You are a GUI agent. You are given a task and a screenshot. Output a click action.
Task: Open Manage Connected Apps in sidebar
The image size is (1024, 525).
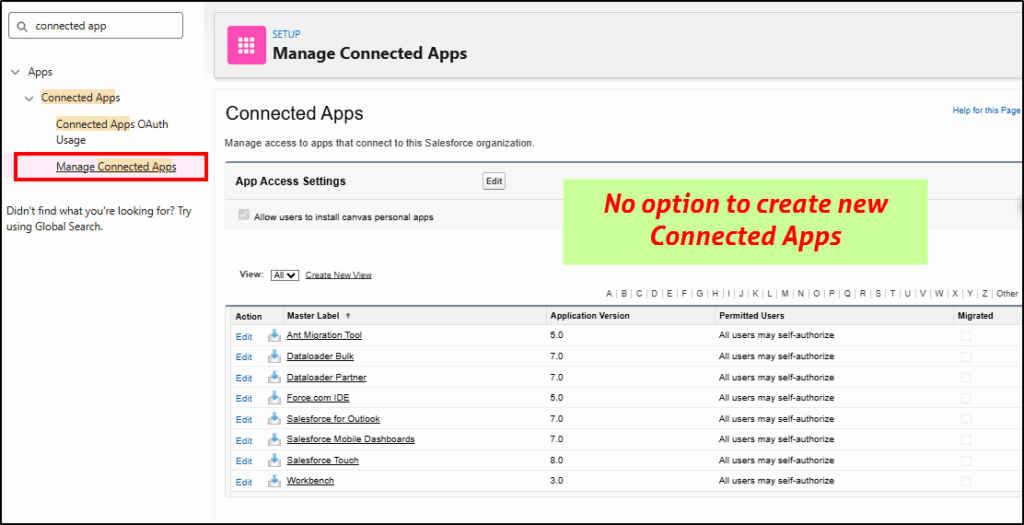116,167
